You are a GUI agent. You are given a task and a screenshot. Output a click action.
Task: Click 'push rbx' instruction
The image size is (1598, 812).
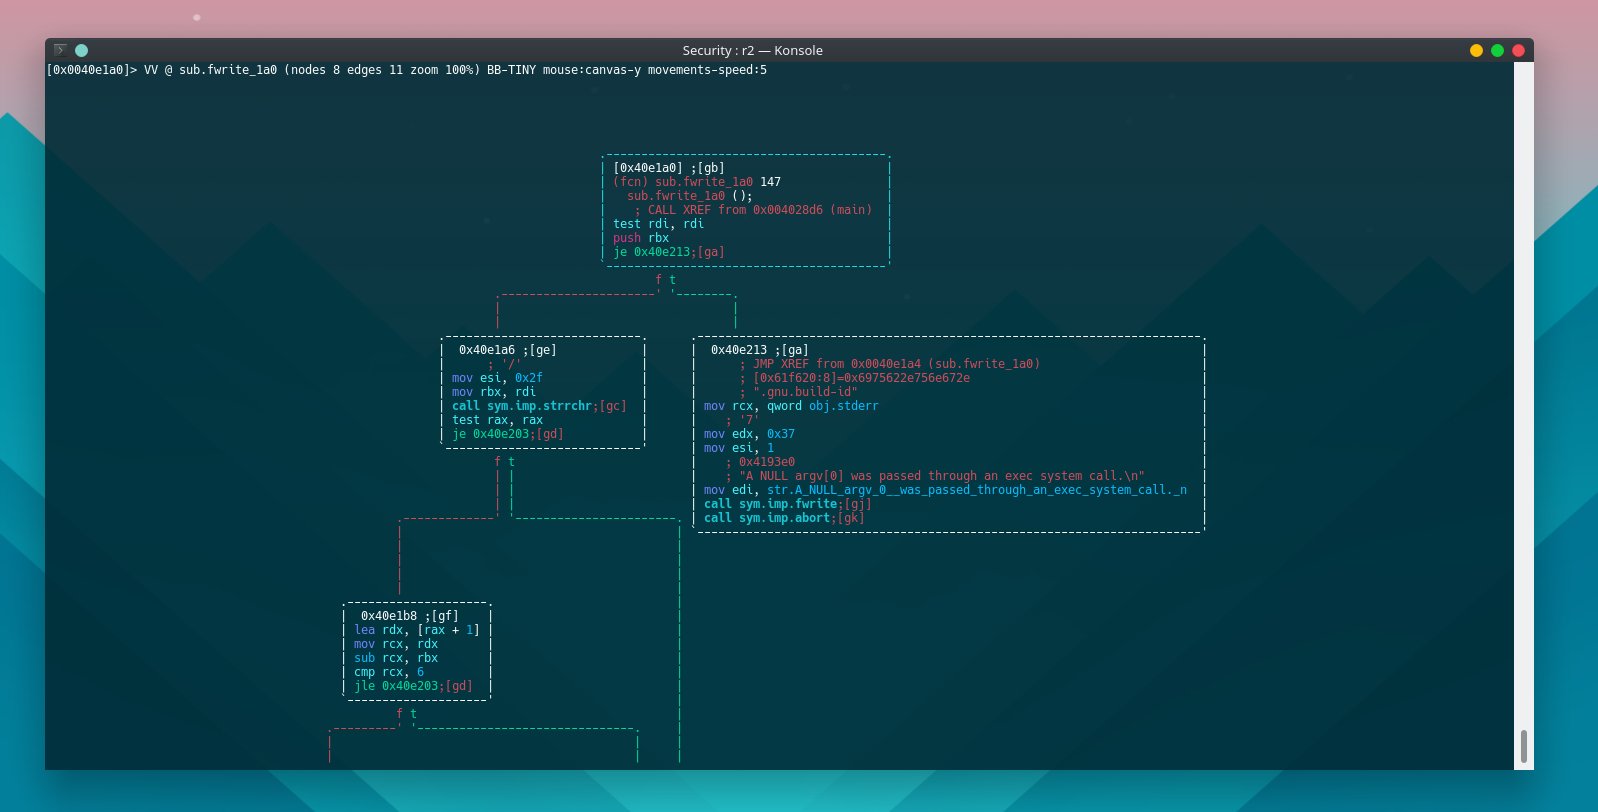(641, 238)
